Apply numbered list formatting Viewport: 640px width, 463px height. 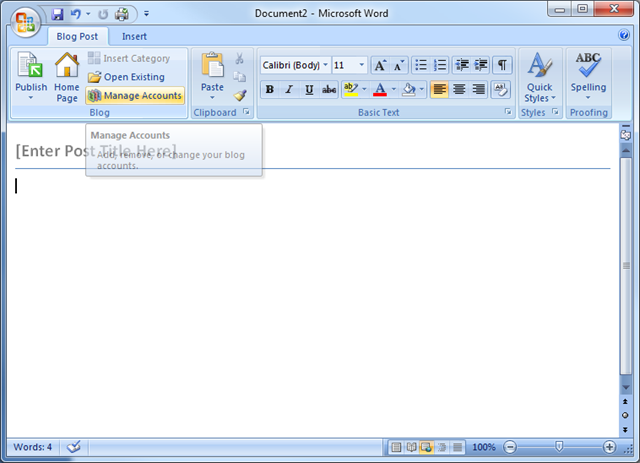[x=440, y=65]
